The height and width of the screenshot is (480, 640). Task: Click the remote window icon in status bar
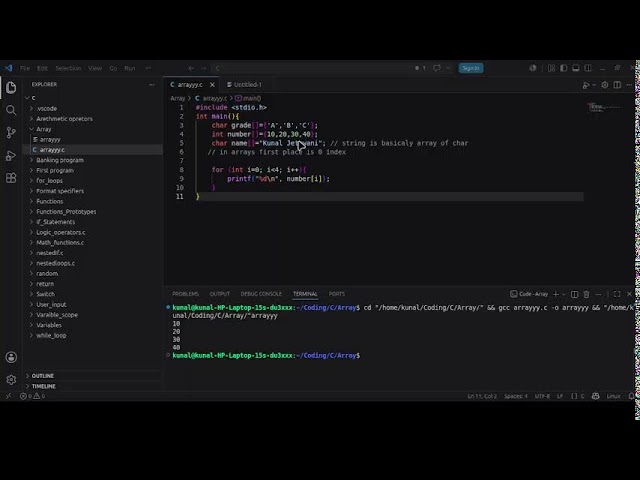(8, 396)
